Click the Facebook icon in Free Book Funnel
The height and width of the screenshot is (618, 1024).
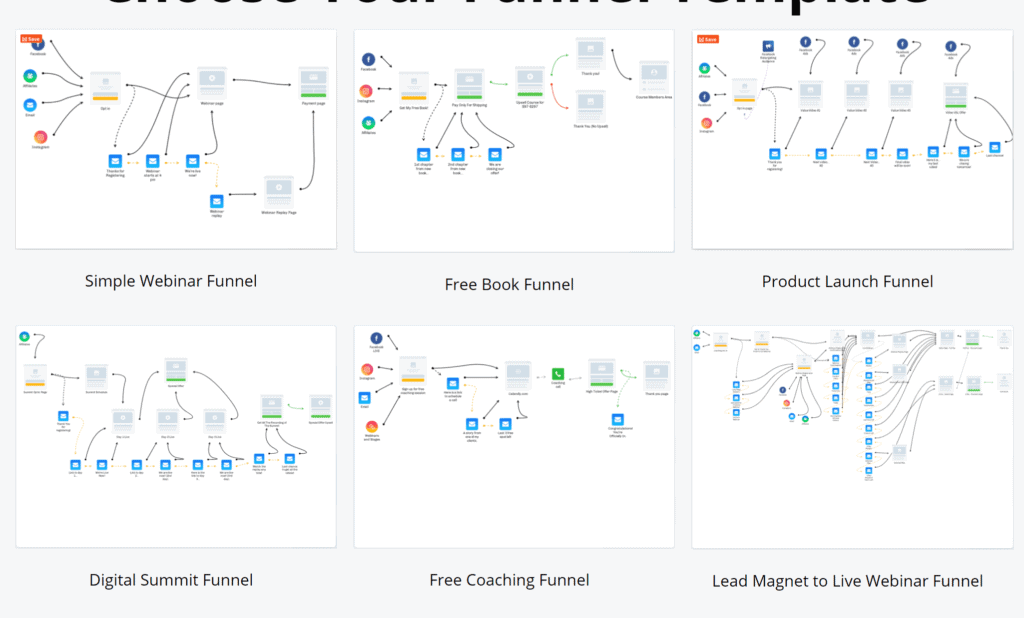click(x=368, y=59)
